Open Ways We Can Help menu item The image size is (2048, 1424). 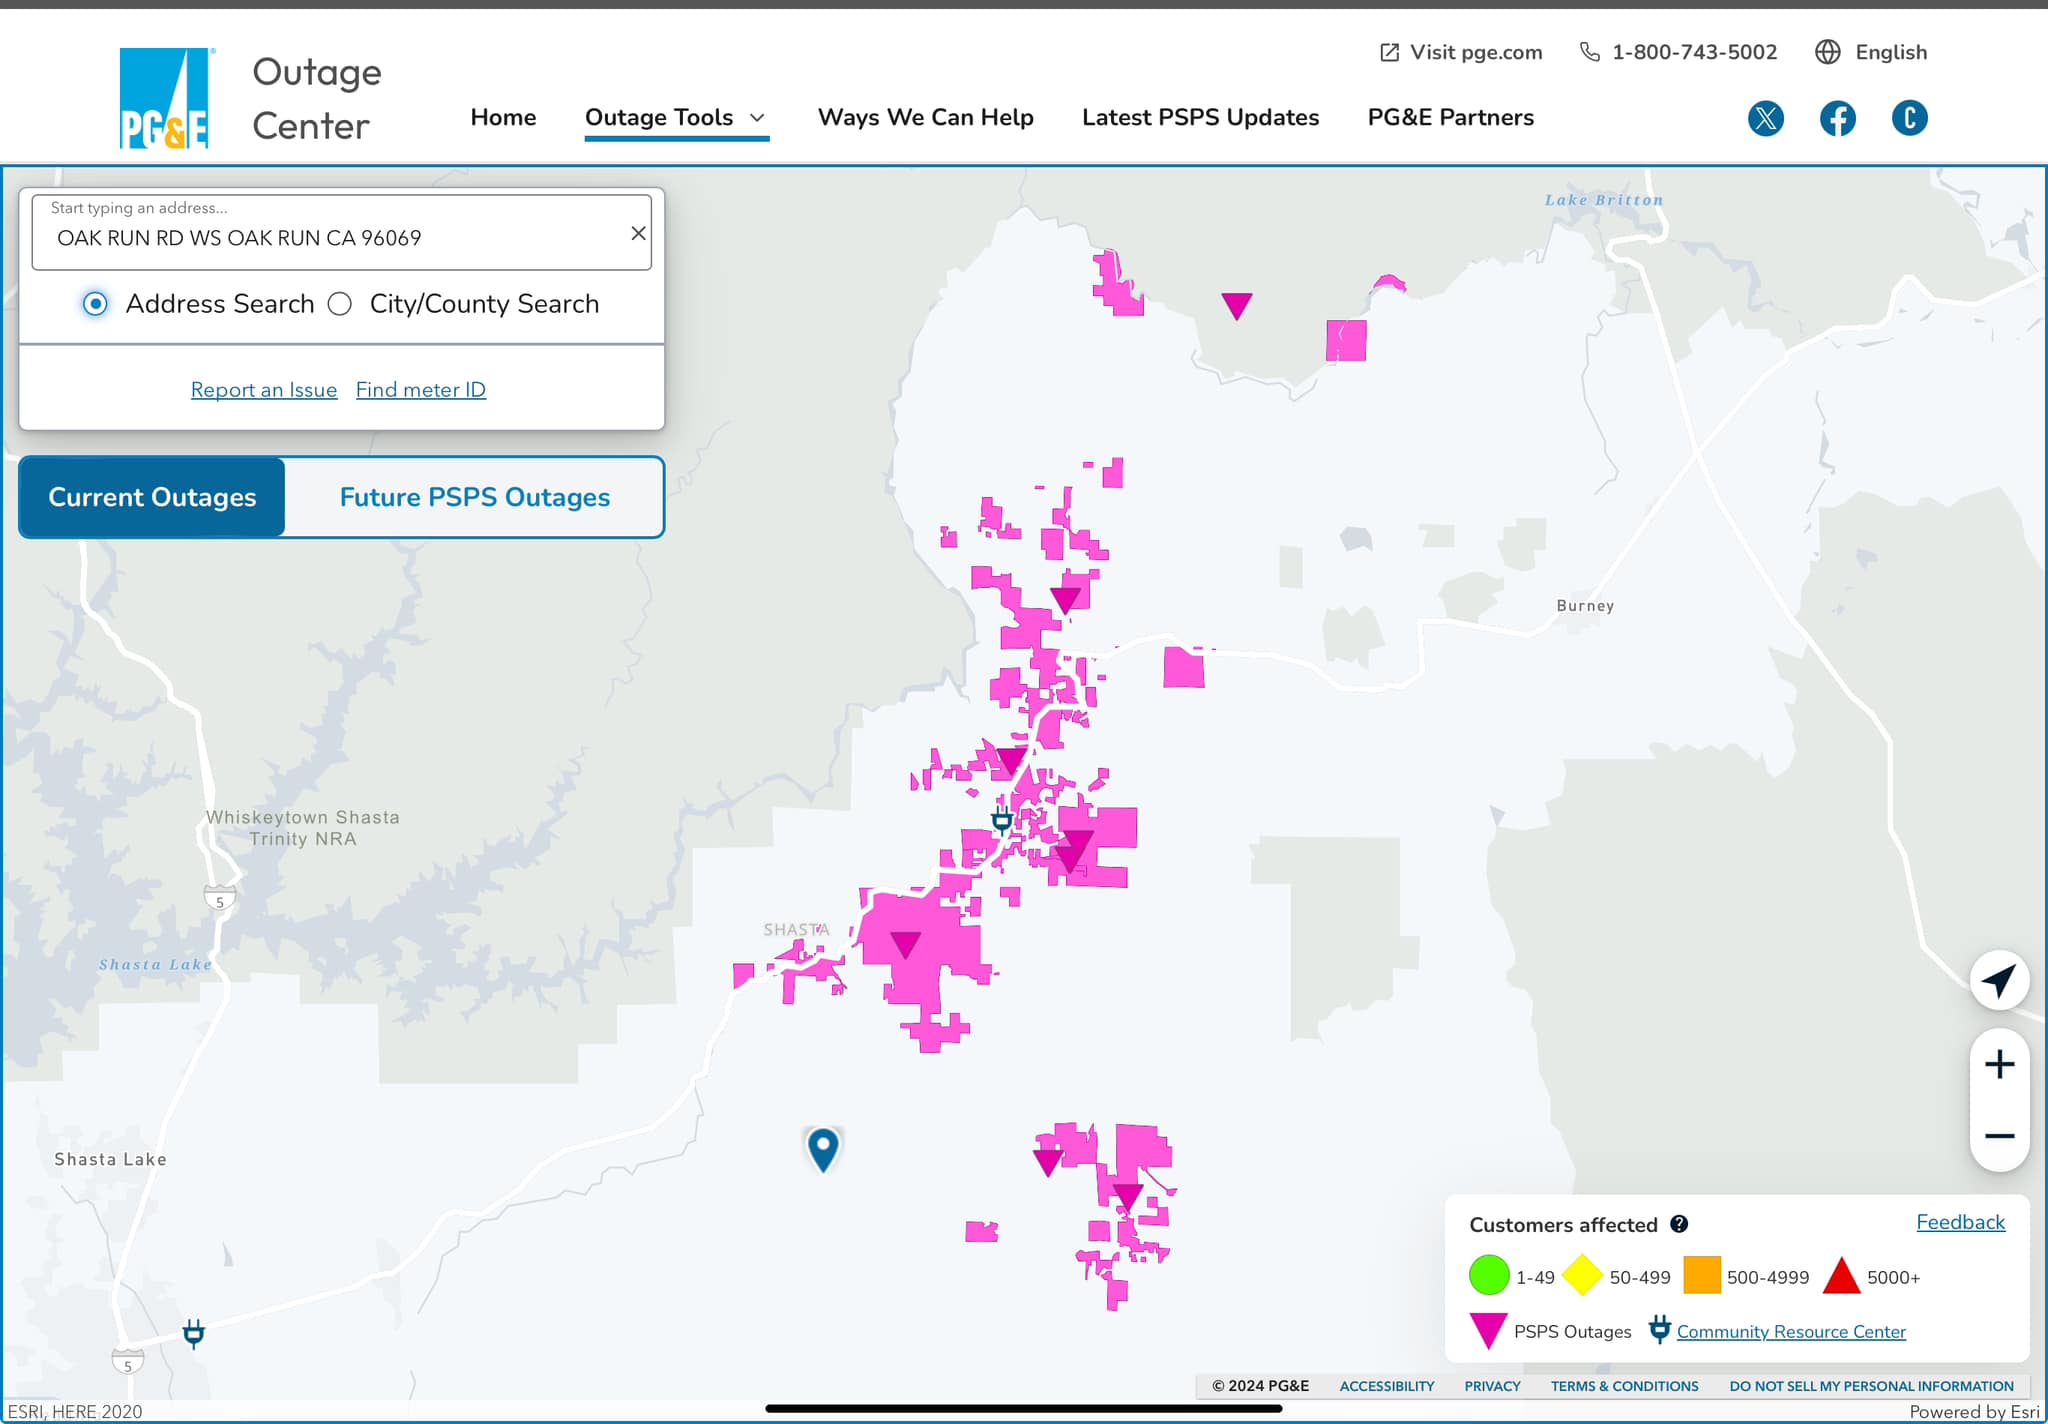[925, 117]
